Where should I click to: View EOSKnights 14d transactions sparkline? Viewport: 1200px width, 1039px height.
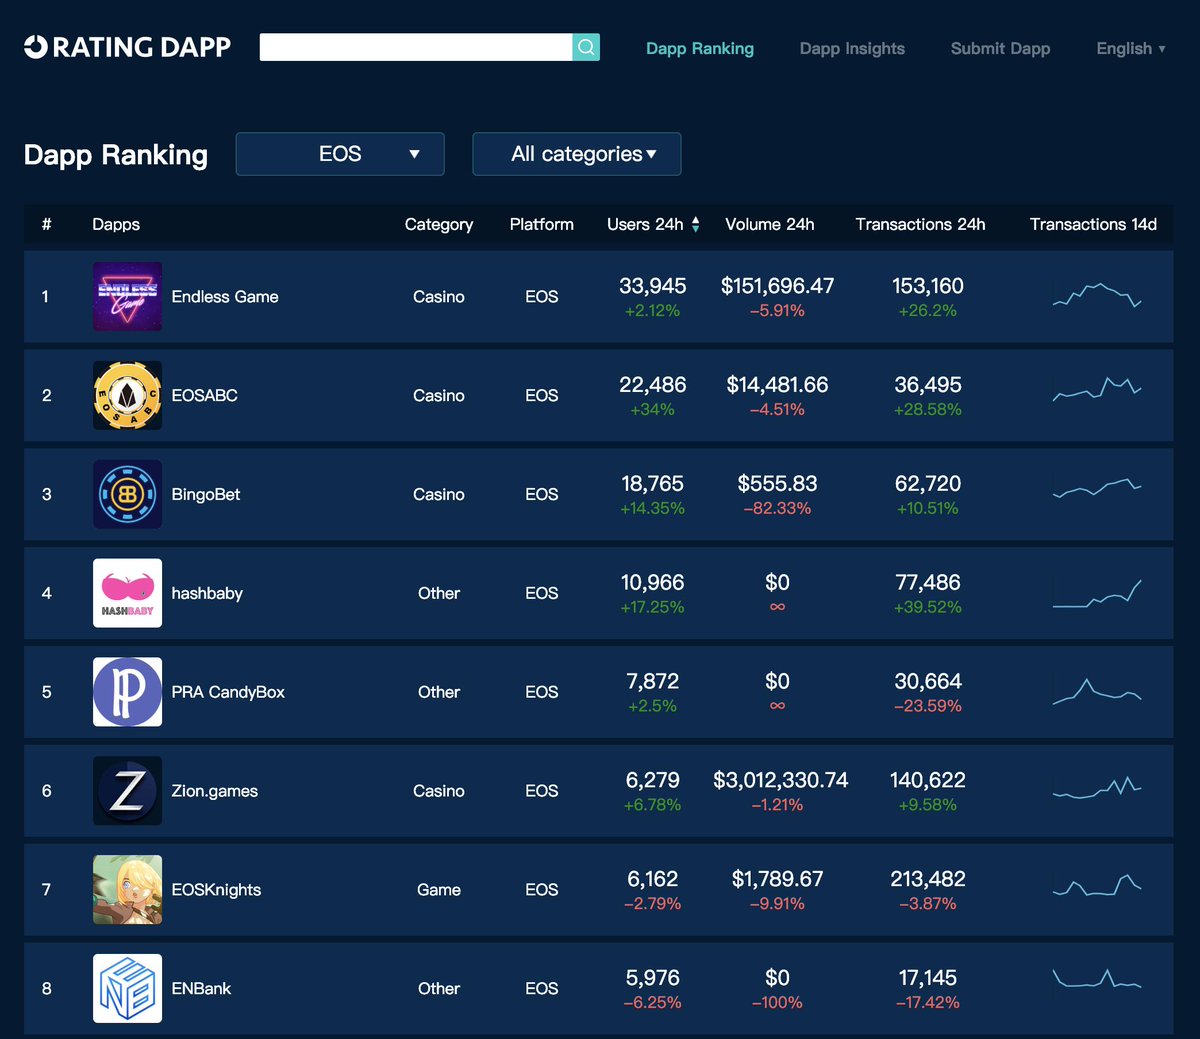click(1097, 885)
